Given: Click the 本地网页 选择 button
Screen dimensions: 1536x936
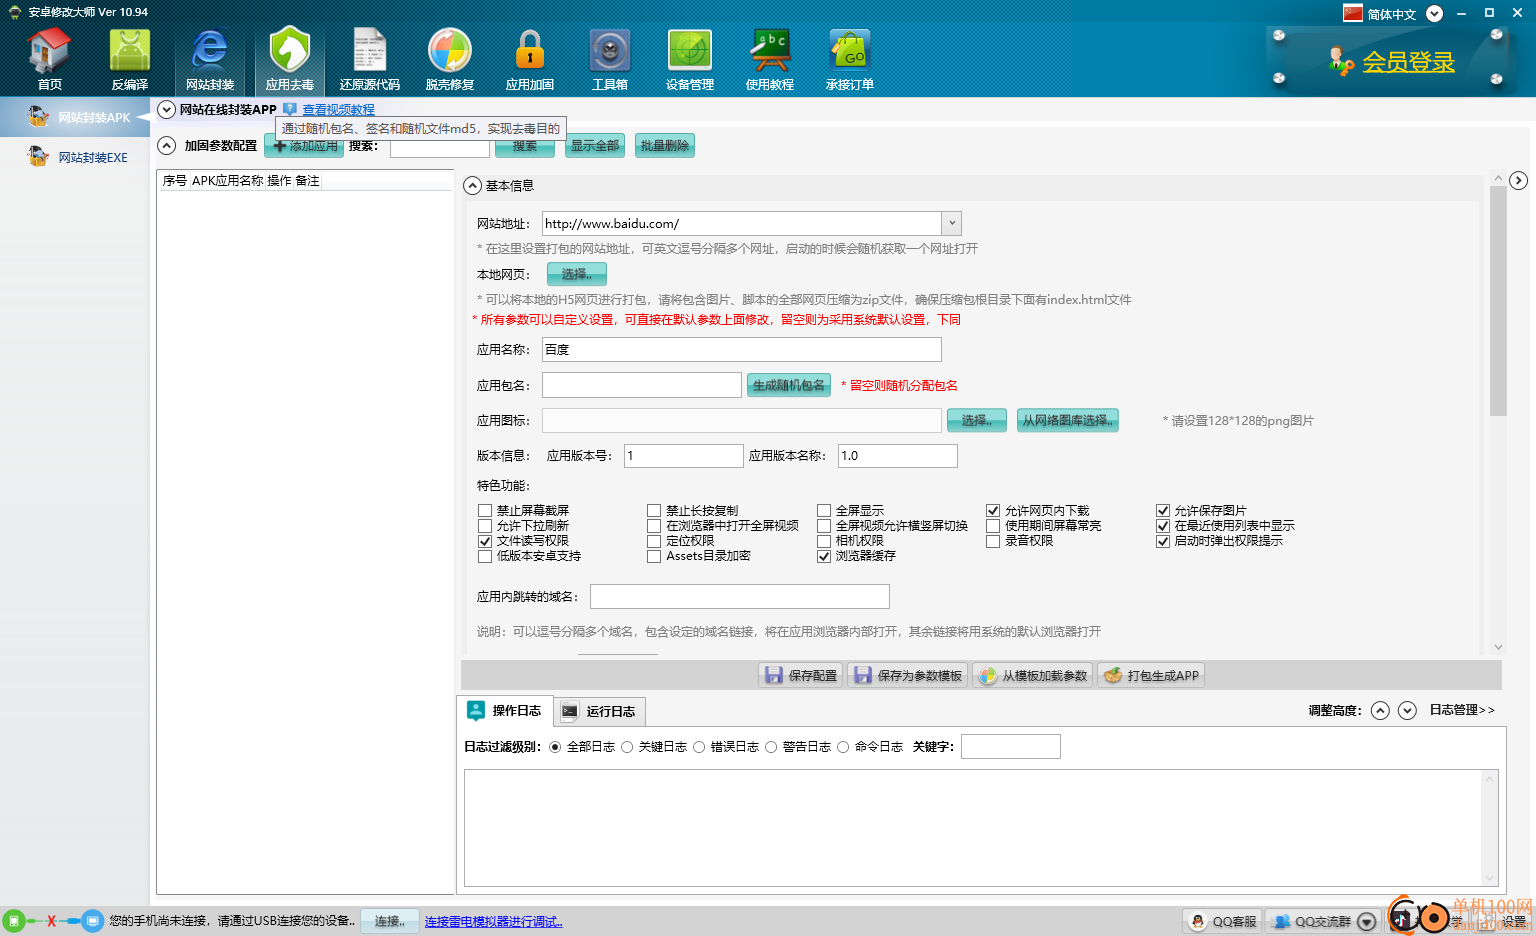Looking at the screenshot, I should (x=577, y=274).
